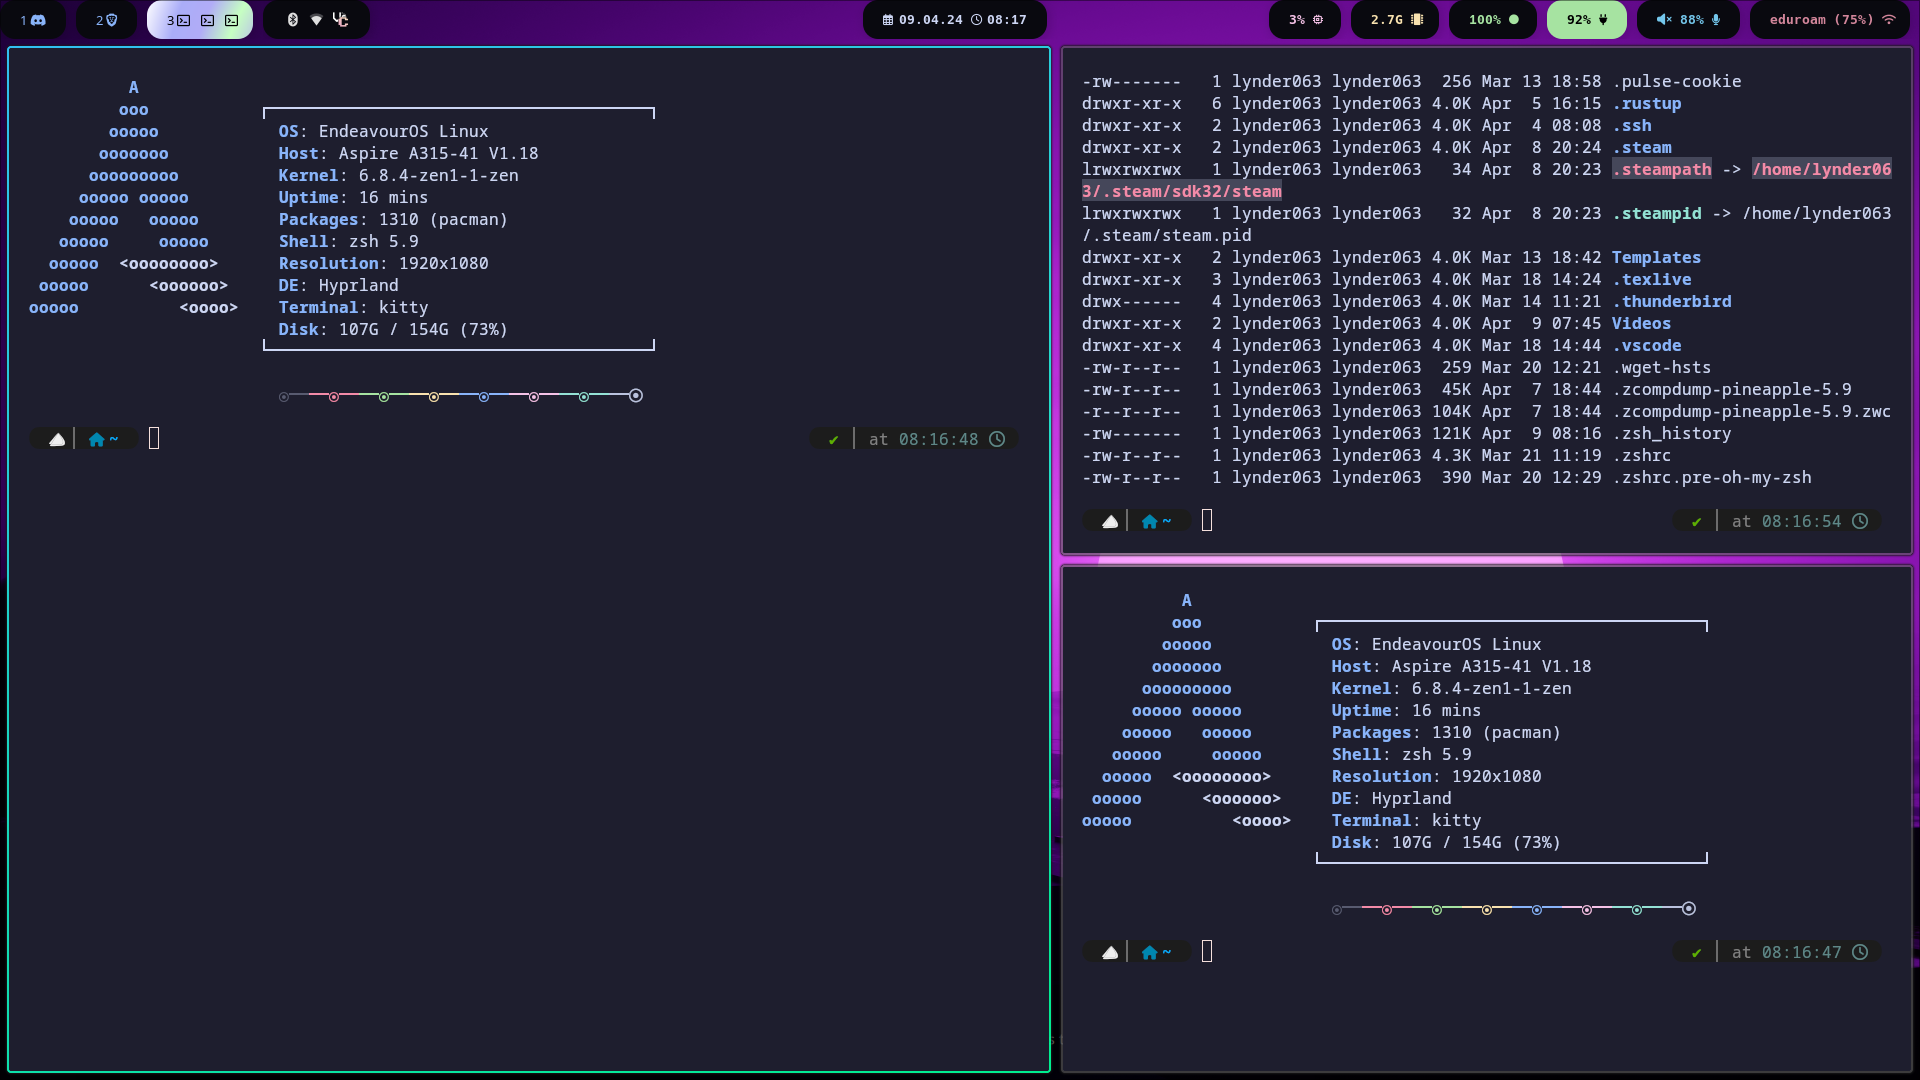
Task: Click the 09.04.24 date text
Action: (x=931, y=20)
